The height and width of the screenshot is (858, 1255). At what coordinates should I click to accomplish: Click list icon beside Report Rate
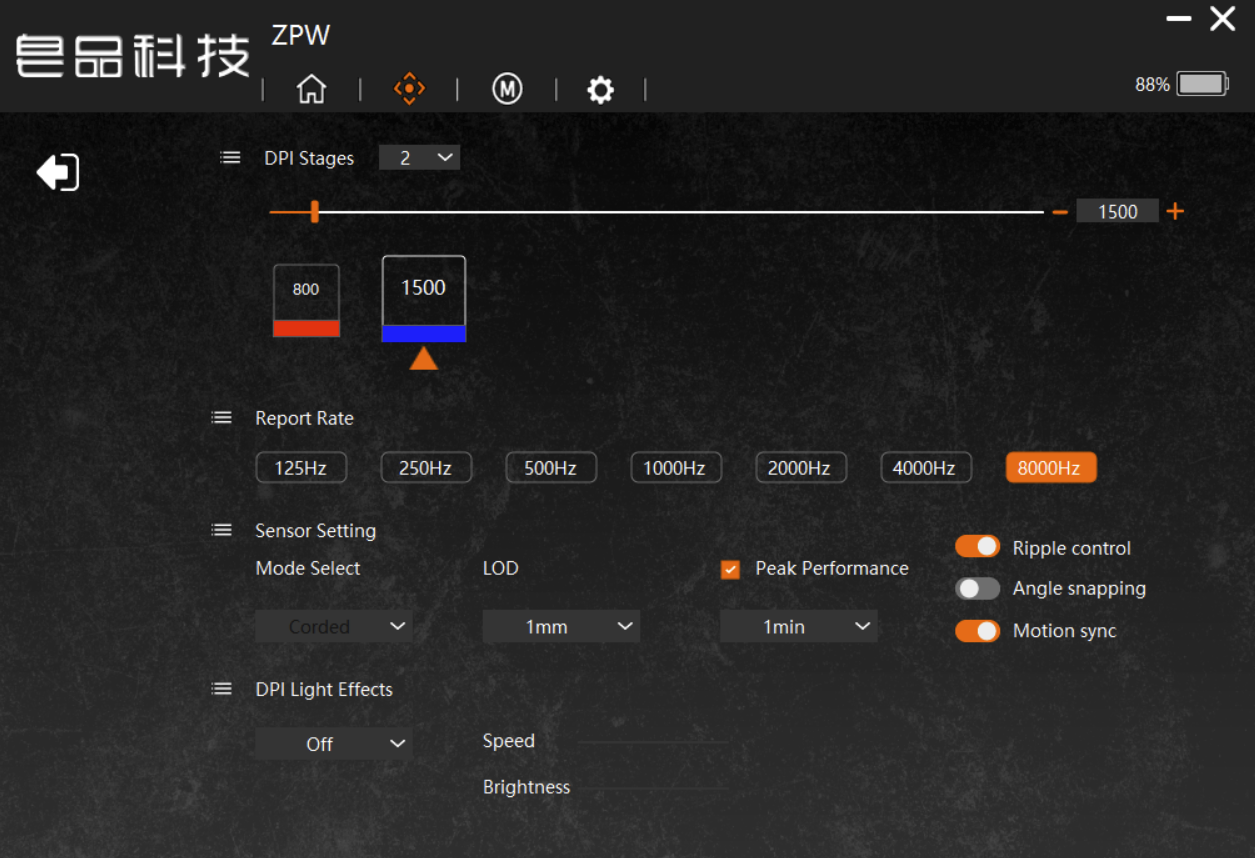coord(222,418)
